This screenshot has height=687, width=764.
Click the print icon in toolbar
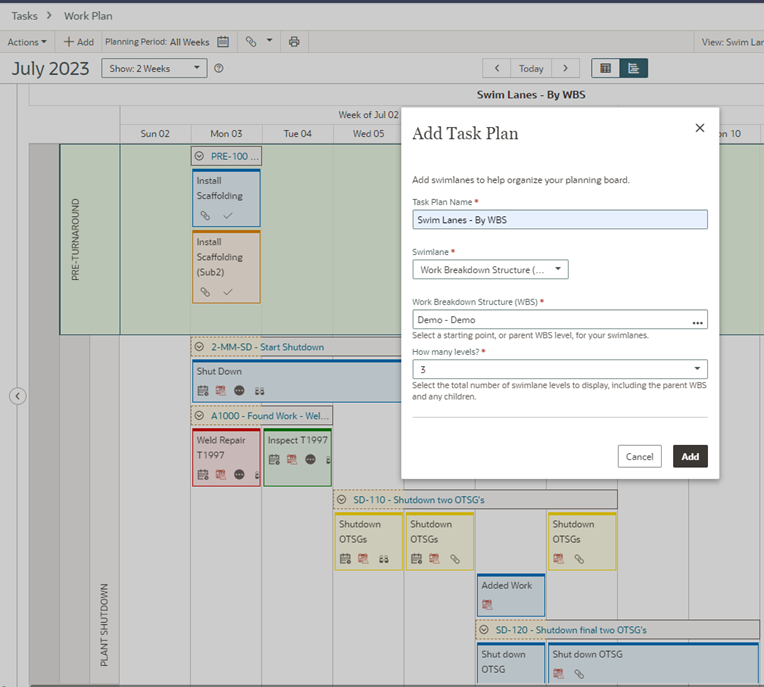click(x=294, y=42)
